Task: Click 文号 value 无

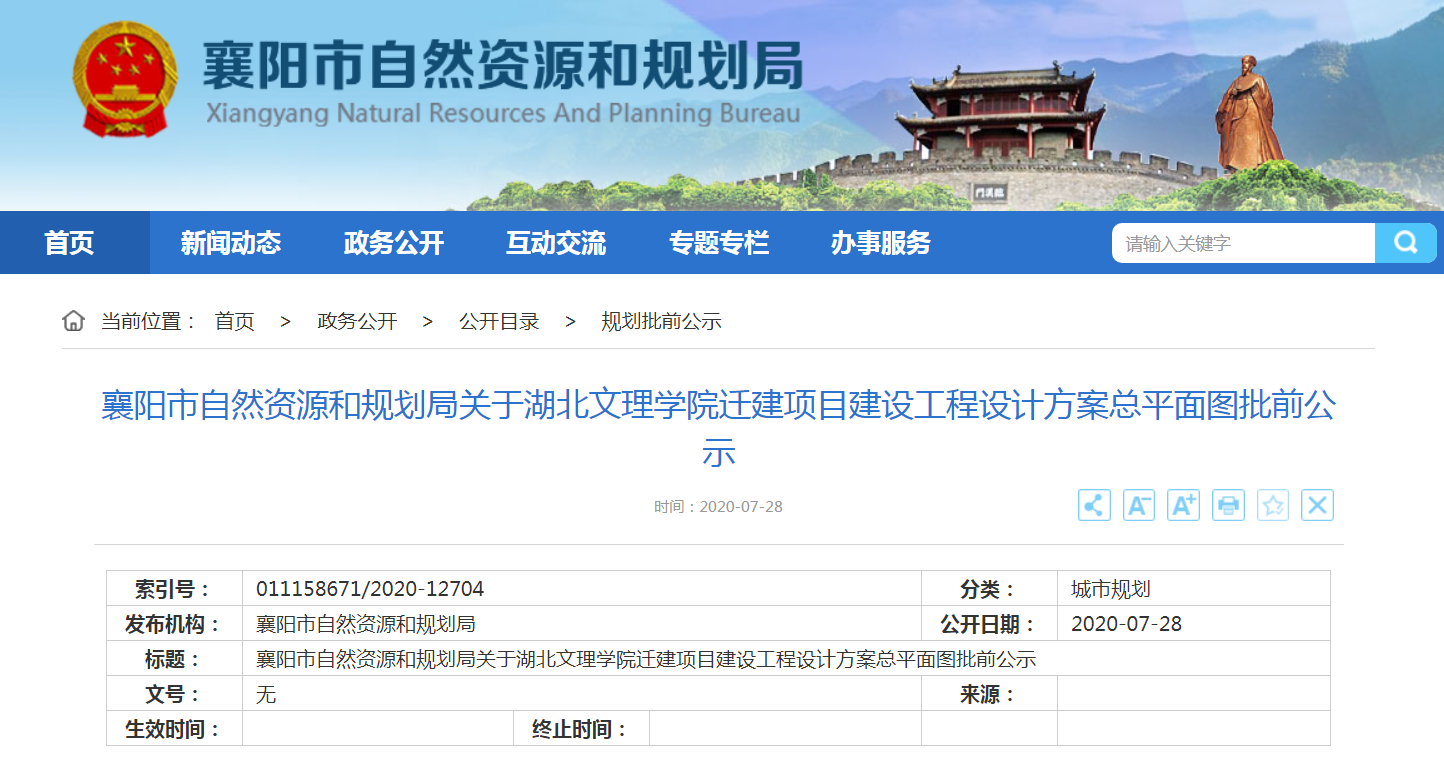Action: tap(266, 695)
